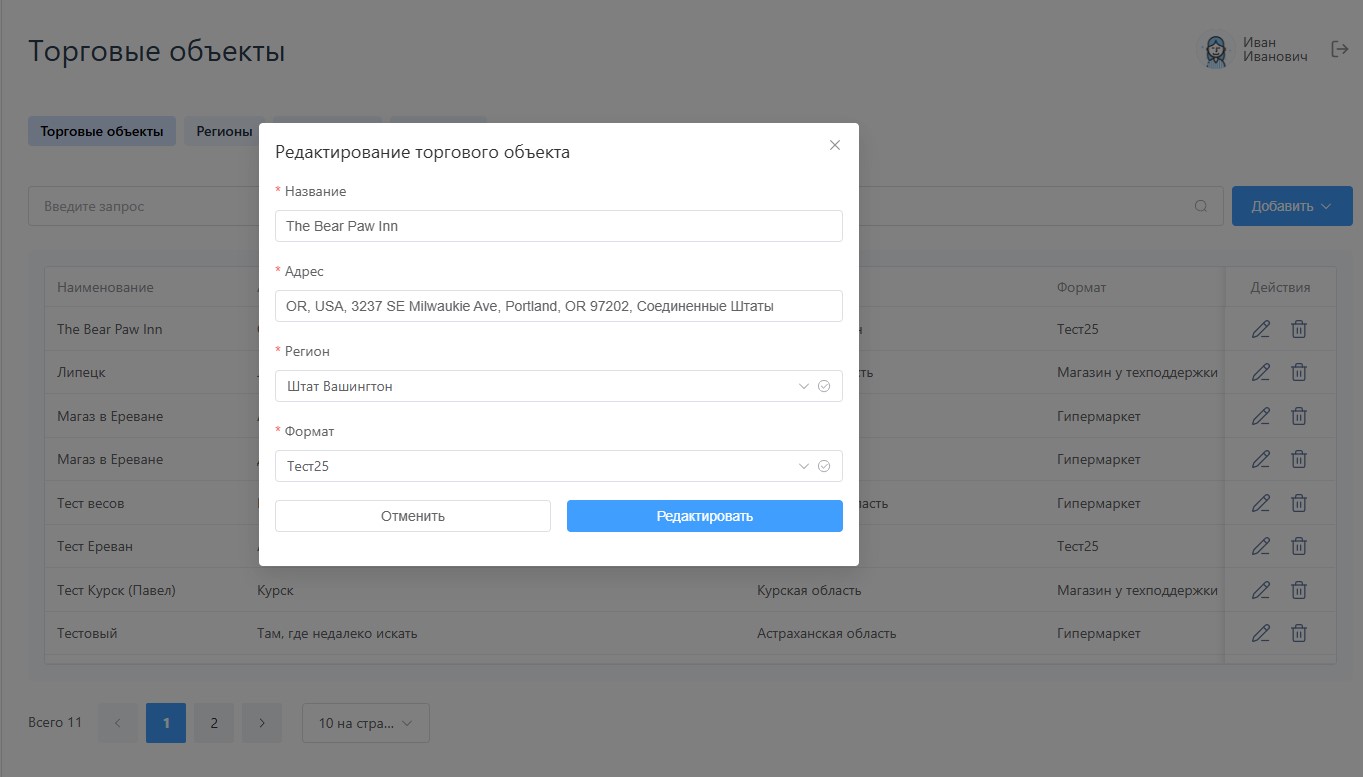
Task: Click the logout icon next to username
Action: 1340,49
